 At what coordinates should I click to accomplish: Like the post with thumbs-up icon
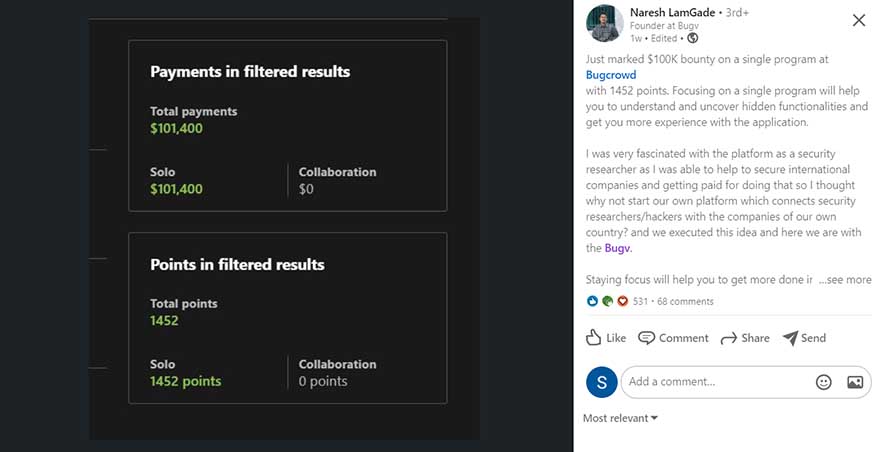[x=594, y=338]
